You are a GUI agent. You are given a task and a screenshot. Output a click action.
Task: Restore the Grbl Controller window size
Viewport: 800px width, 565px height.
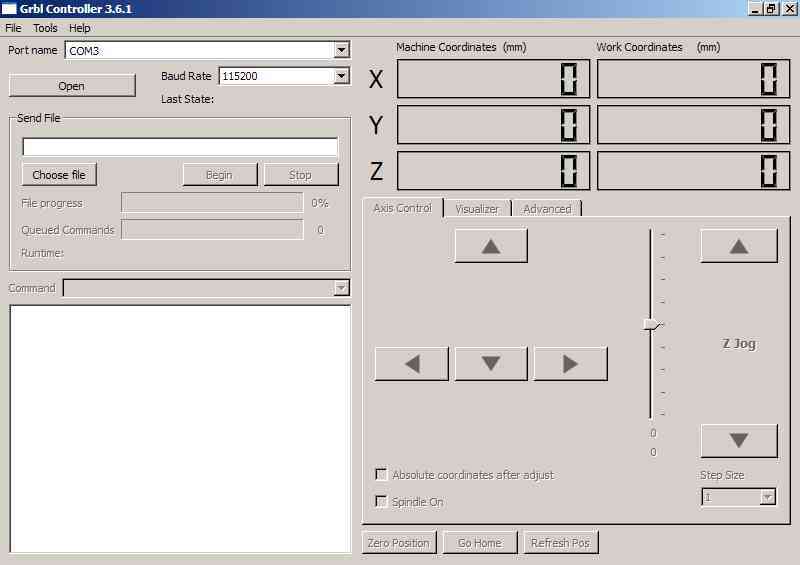point(771,9)
